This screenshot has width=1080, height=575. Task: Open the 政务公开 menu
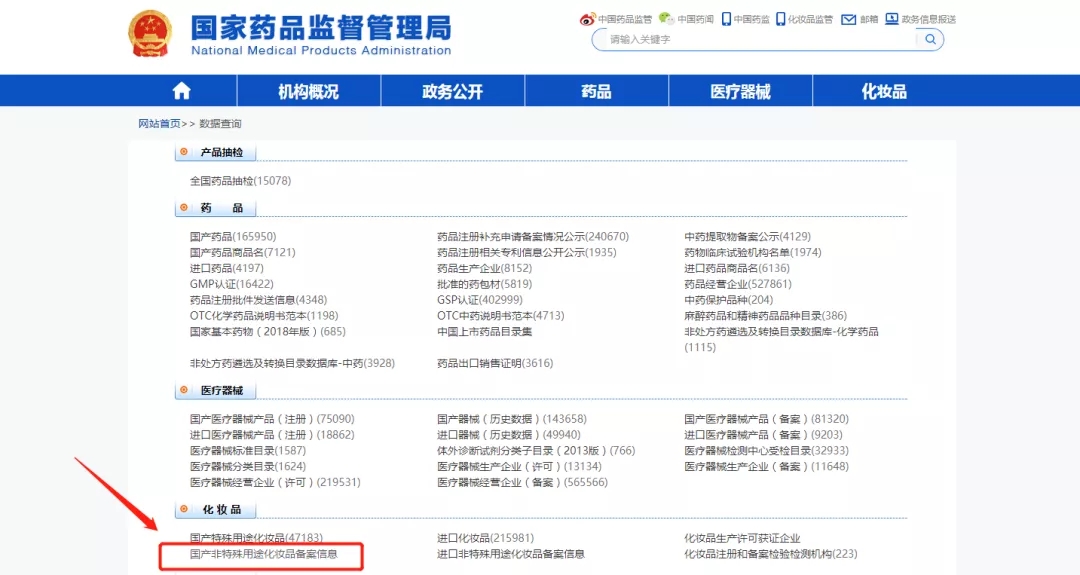(453, 91)
